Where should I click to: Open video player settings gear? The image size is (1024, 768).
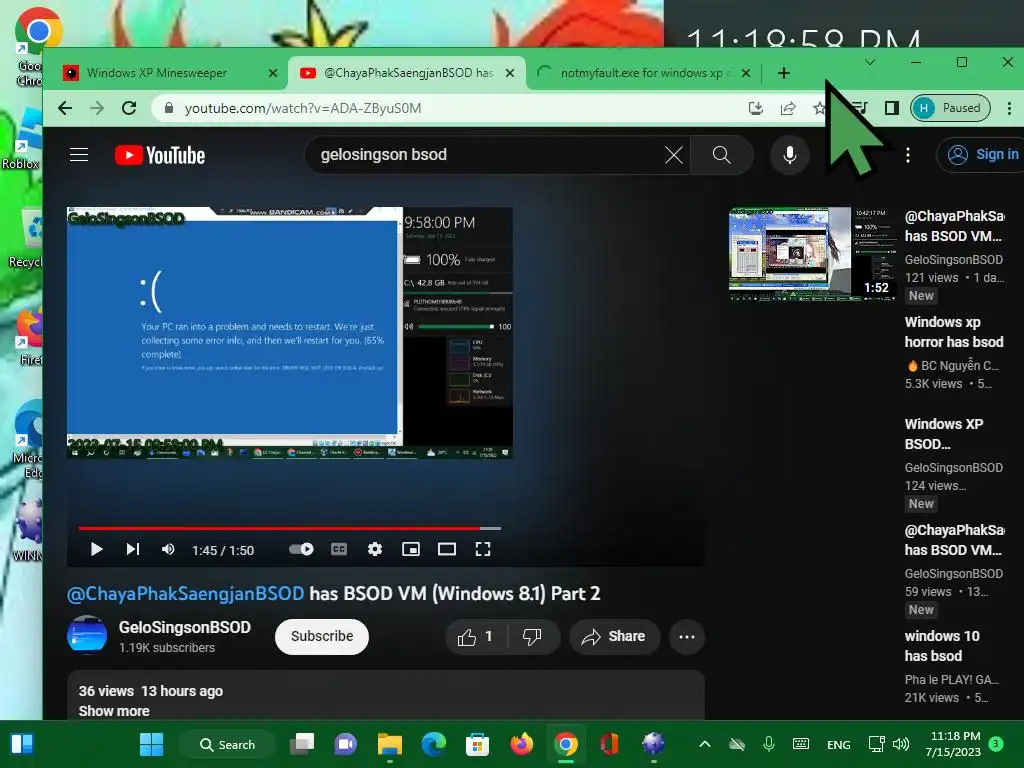[375, 549]
